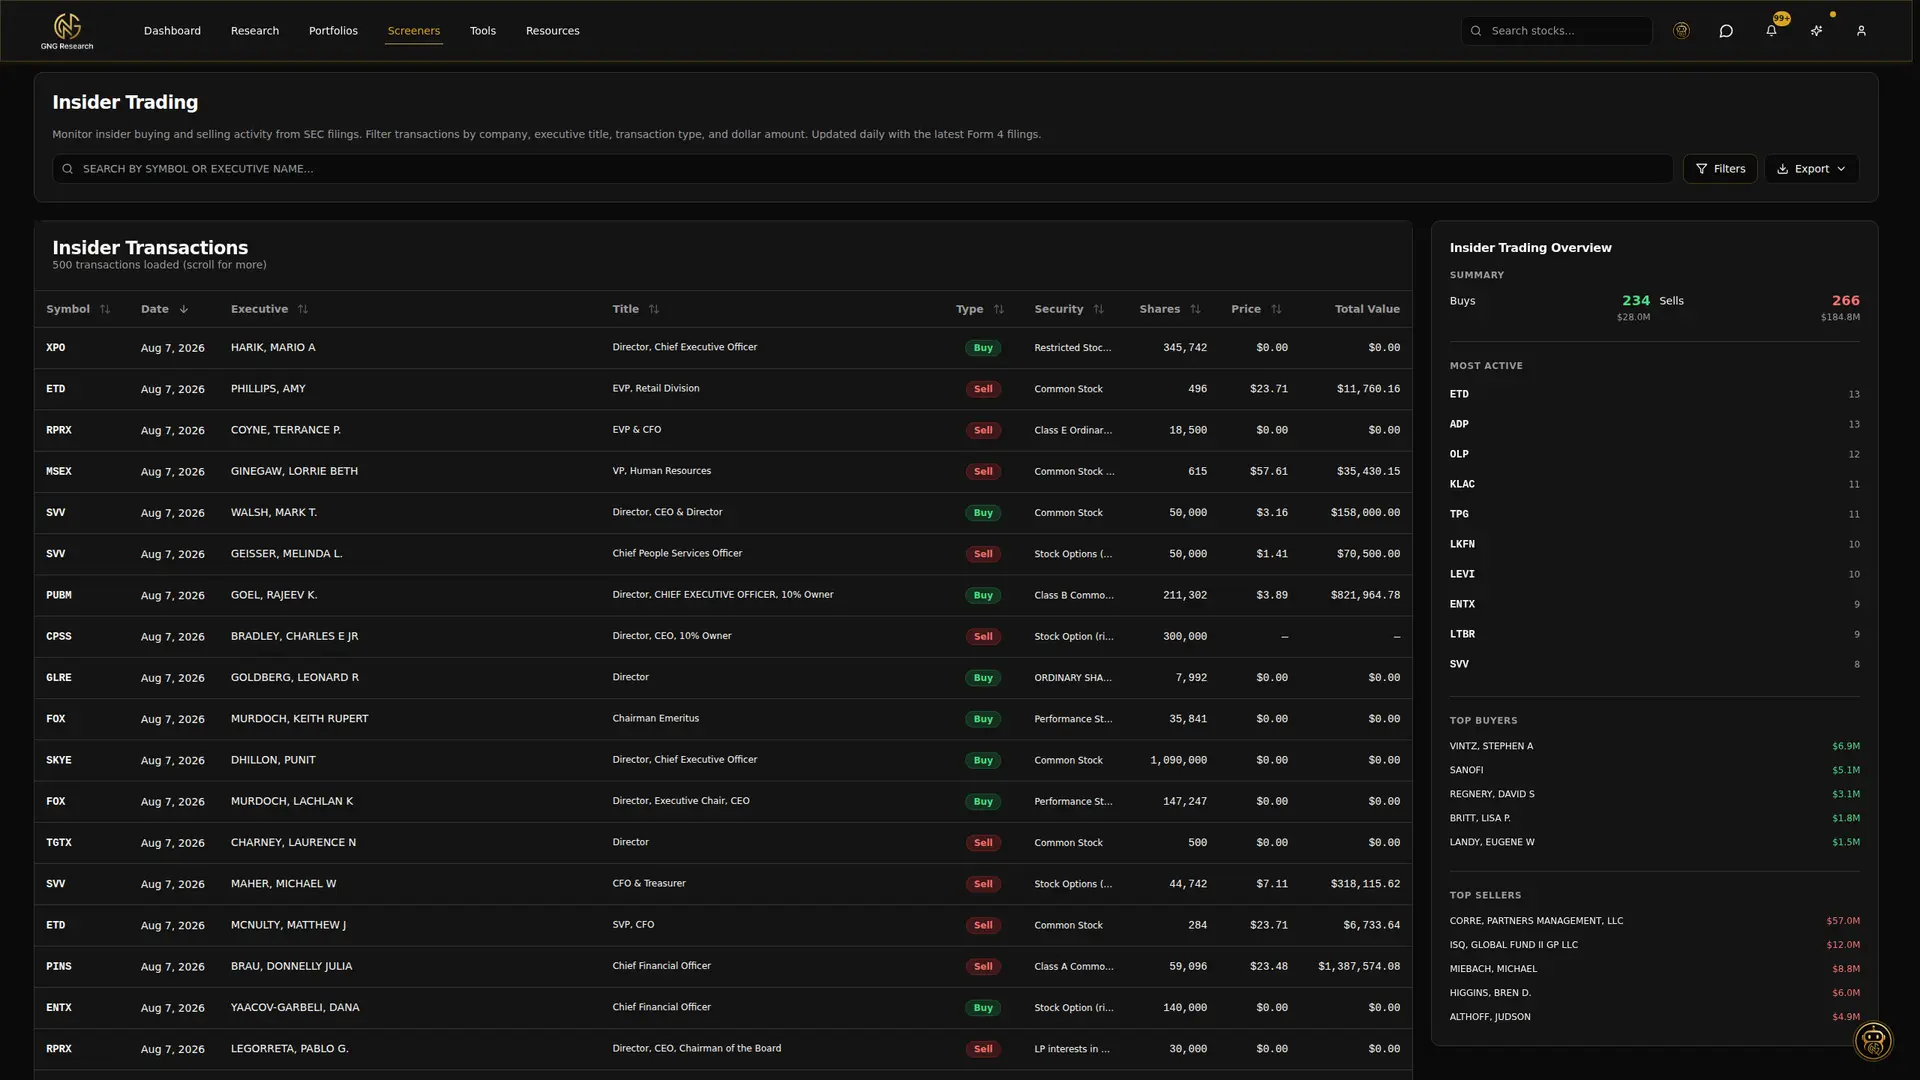Click total value $821,964.78
The width and height of the screenshot is (1920, 1080).
point(1365,596)
